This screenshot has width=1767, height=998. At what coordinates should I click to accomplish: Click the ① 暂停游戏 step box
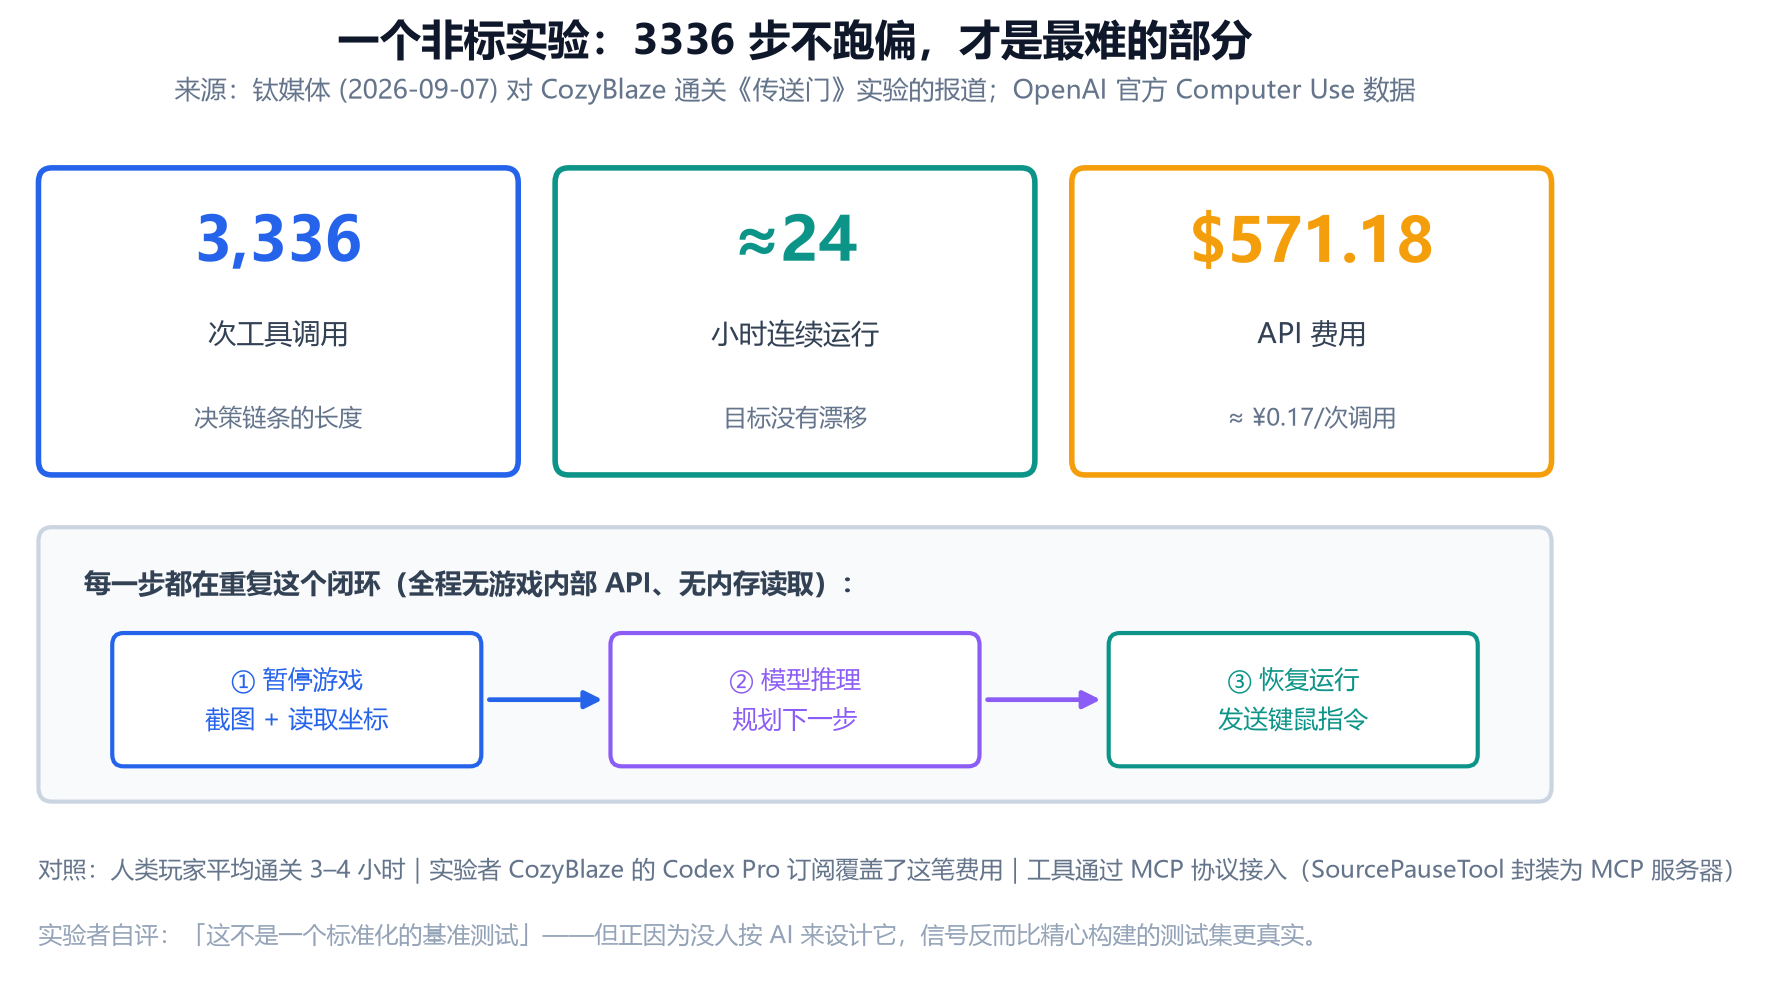click(297, 700)
